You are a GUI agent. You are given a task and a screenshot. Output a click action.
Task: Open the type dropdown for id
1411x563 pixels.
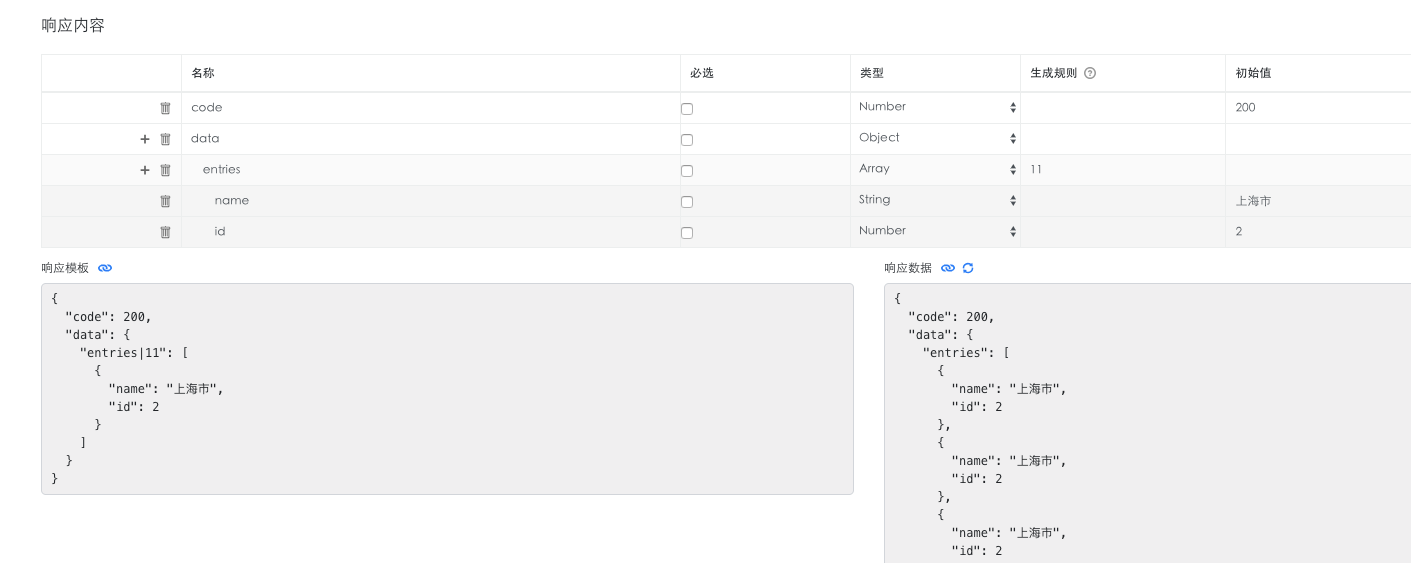click(937, 231)
